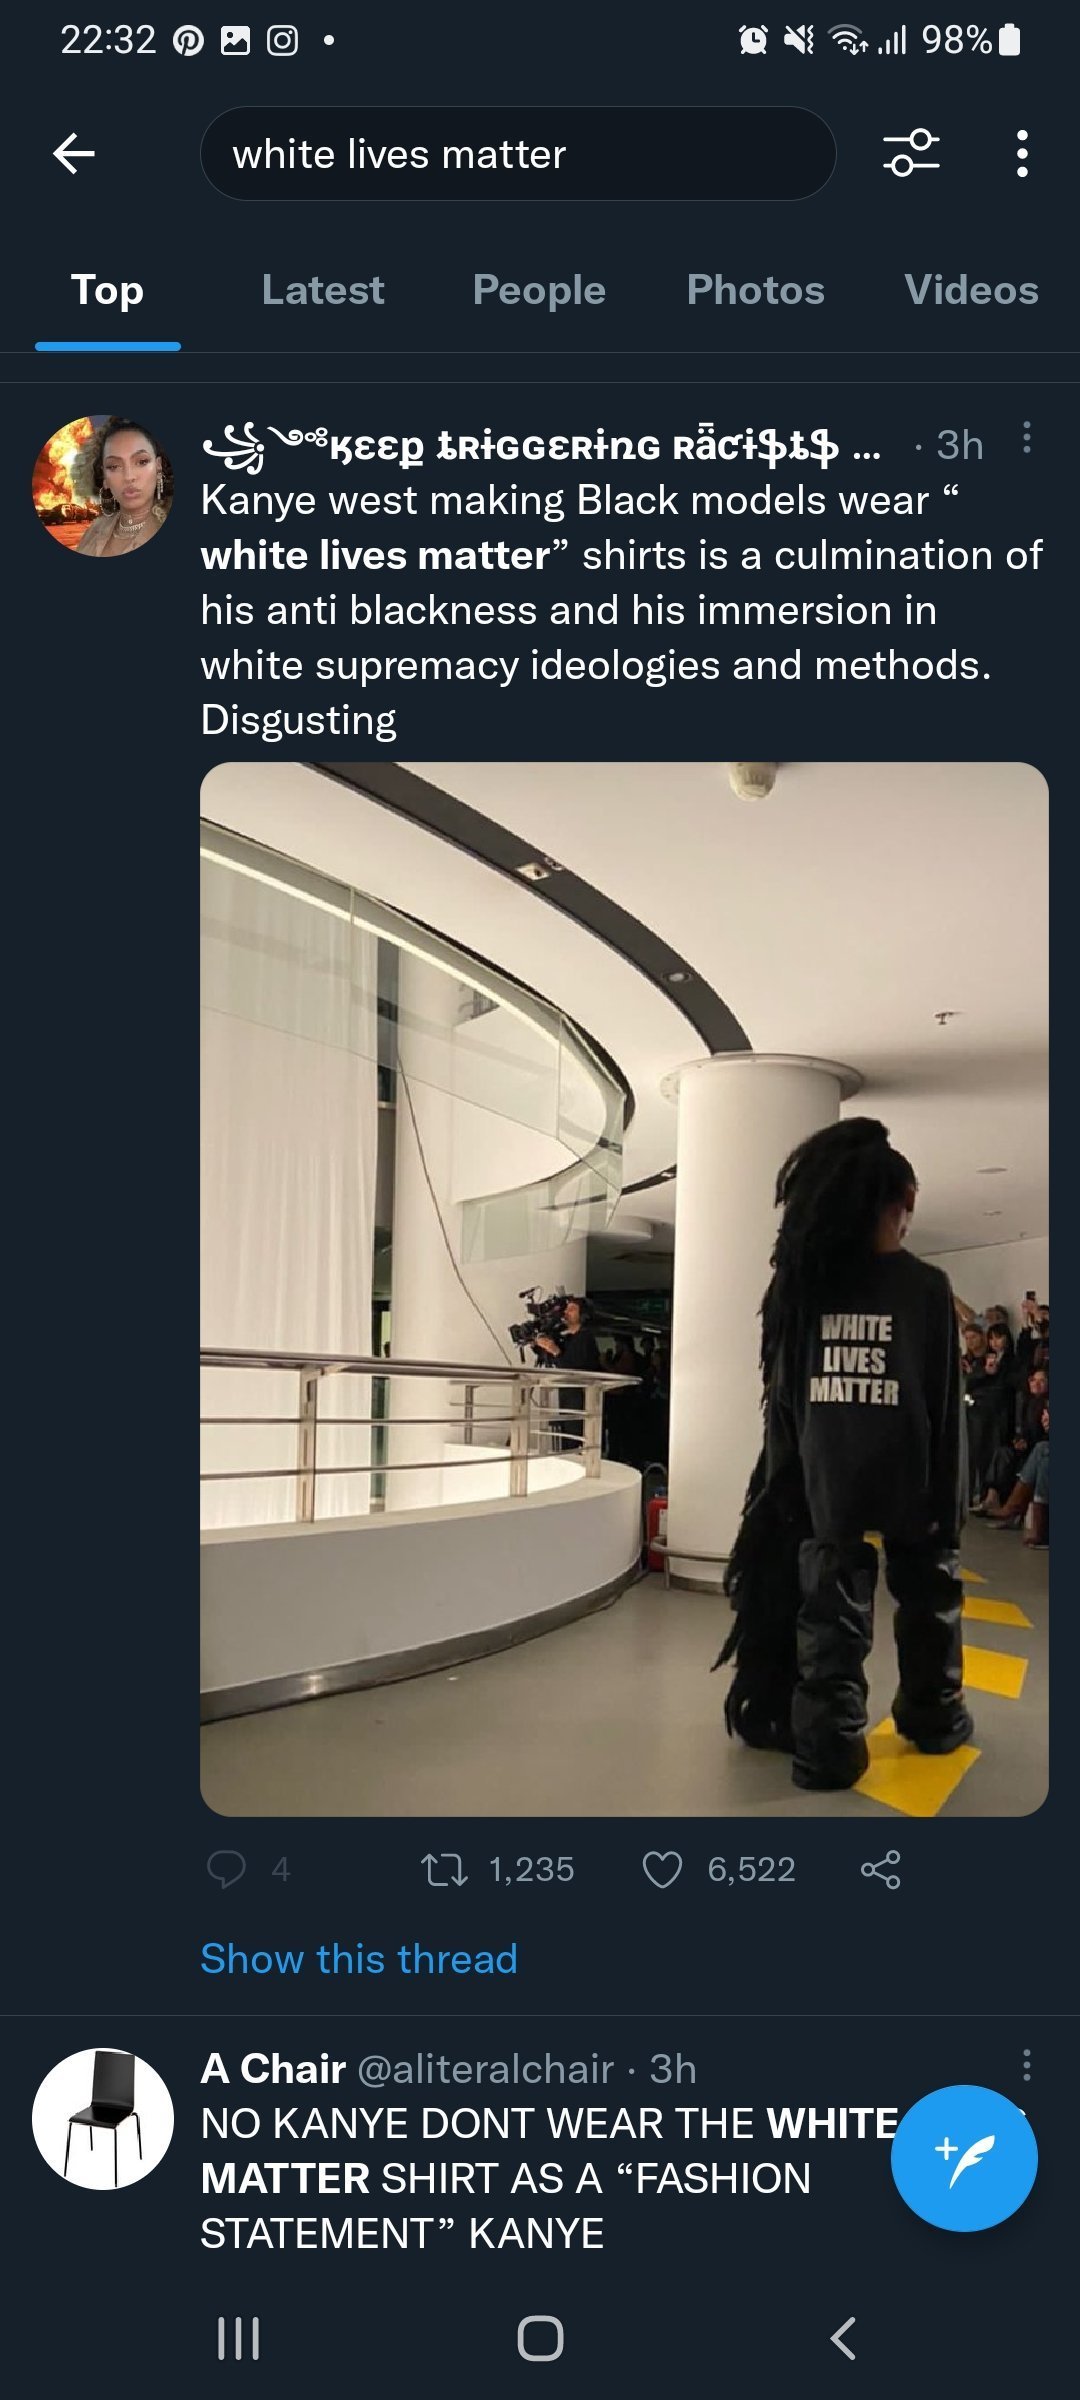Click 'Show this thread' link
Viewport: 1080px width, 2400px height.
tap(359, 1958)
